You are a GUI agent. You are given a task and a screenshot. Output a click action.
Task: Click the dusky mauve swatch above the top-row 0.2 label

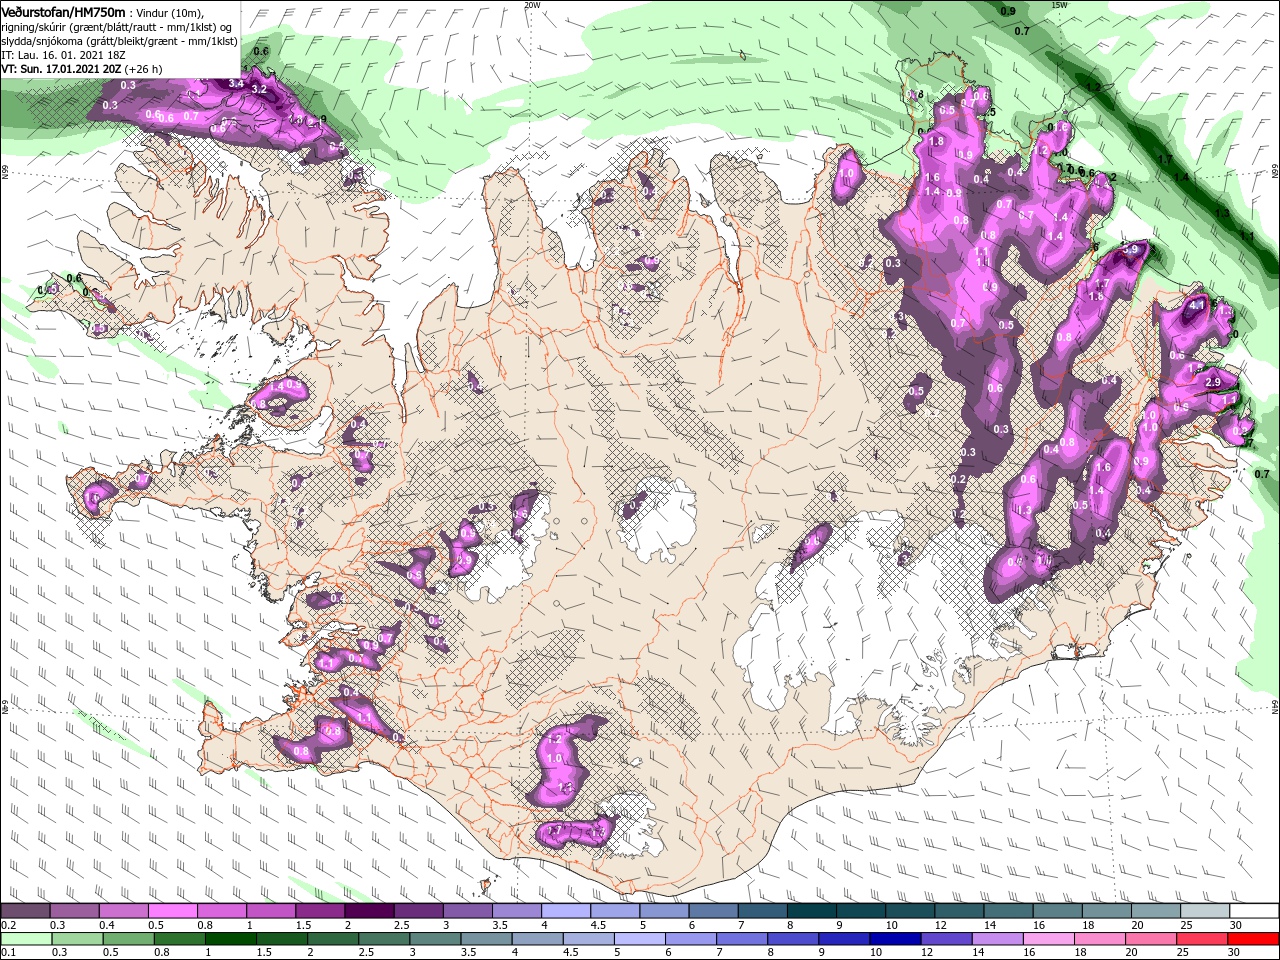coord(24,911)
